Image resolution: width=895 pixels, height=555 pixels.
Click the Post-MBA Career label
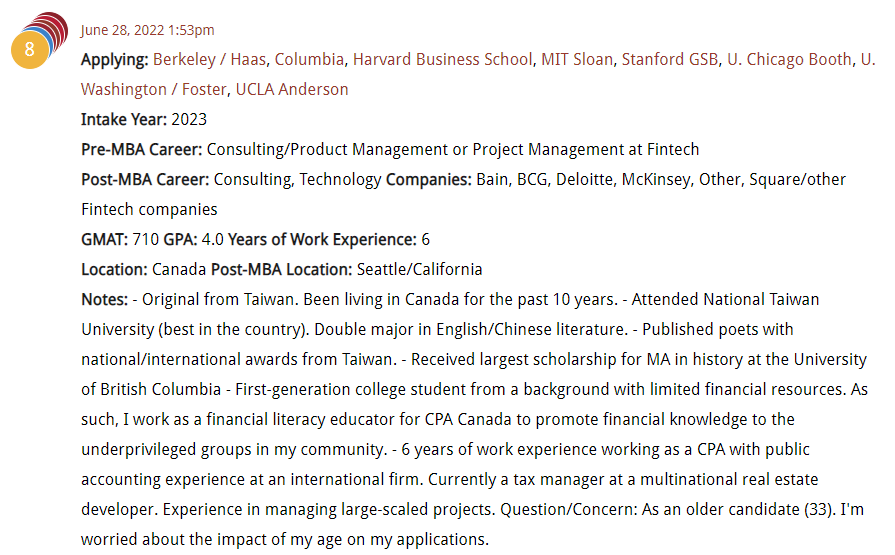click(x=145, y=179)
